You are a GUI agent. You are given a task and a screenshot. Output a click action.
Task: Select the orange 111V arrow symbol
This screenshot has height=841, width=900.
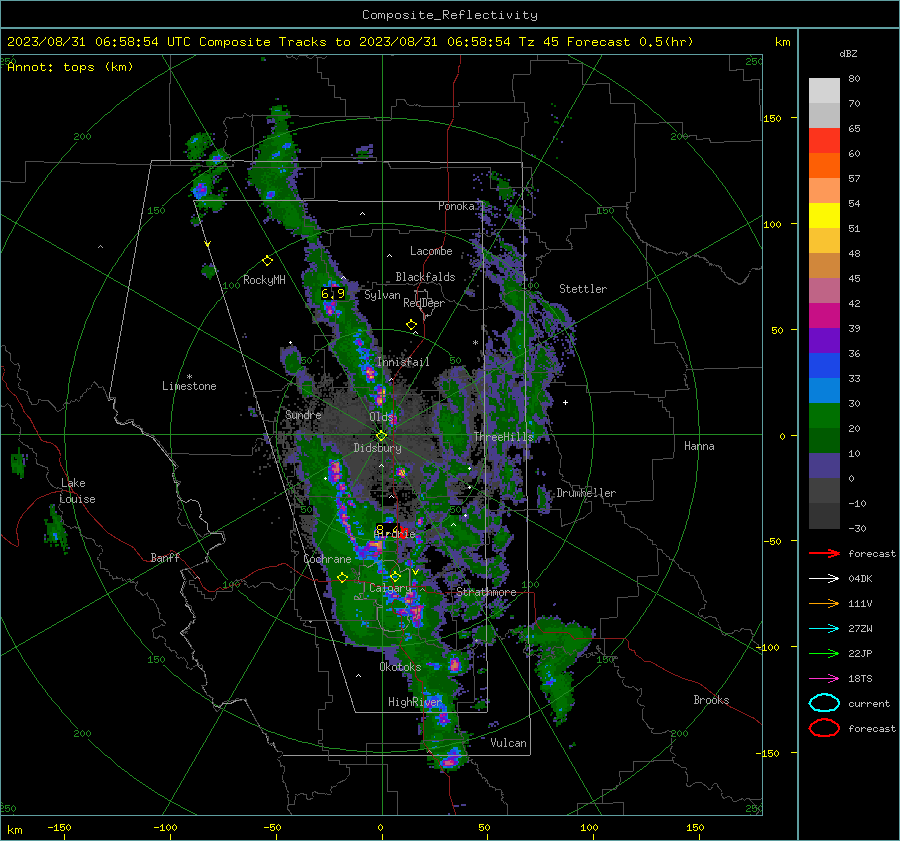824,603
